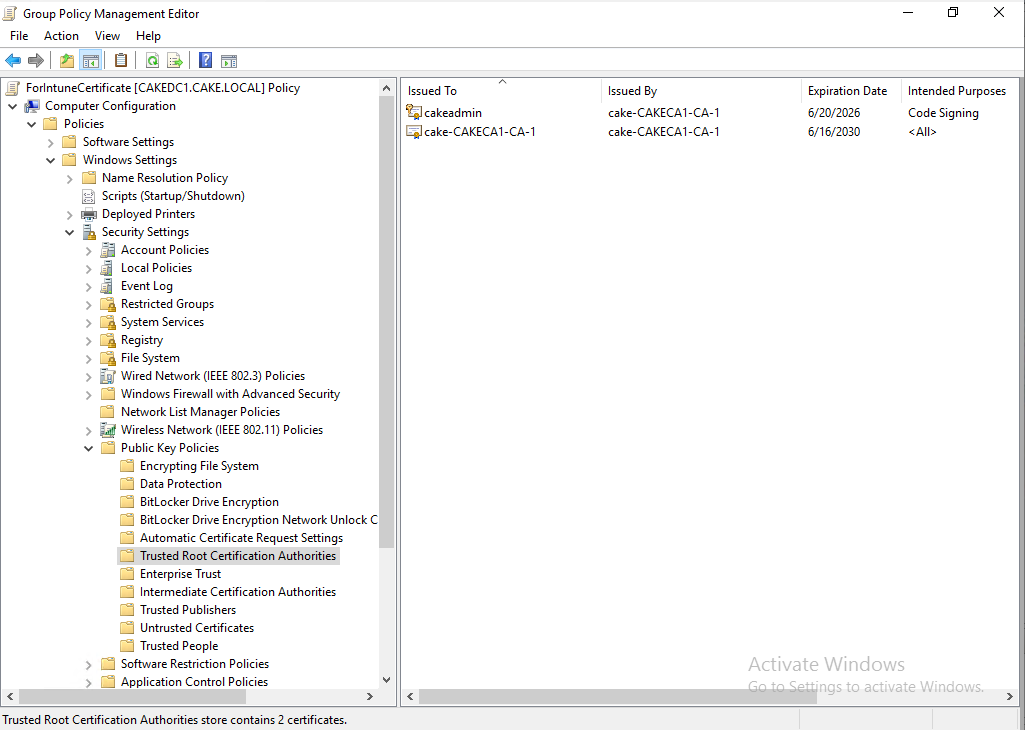
Task: Click the Event Log icon
Action: [108, 286]
